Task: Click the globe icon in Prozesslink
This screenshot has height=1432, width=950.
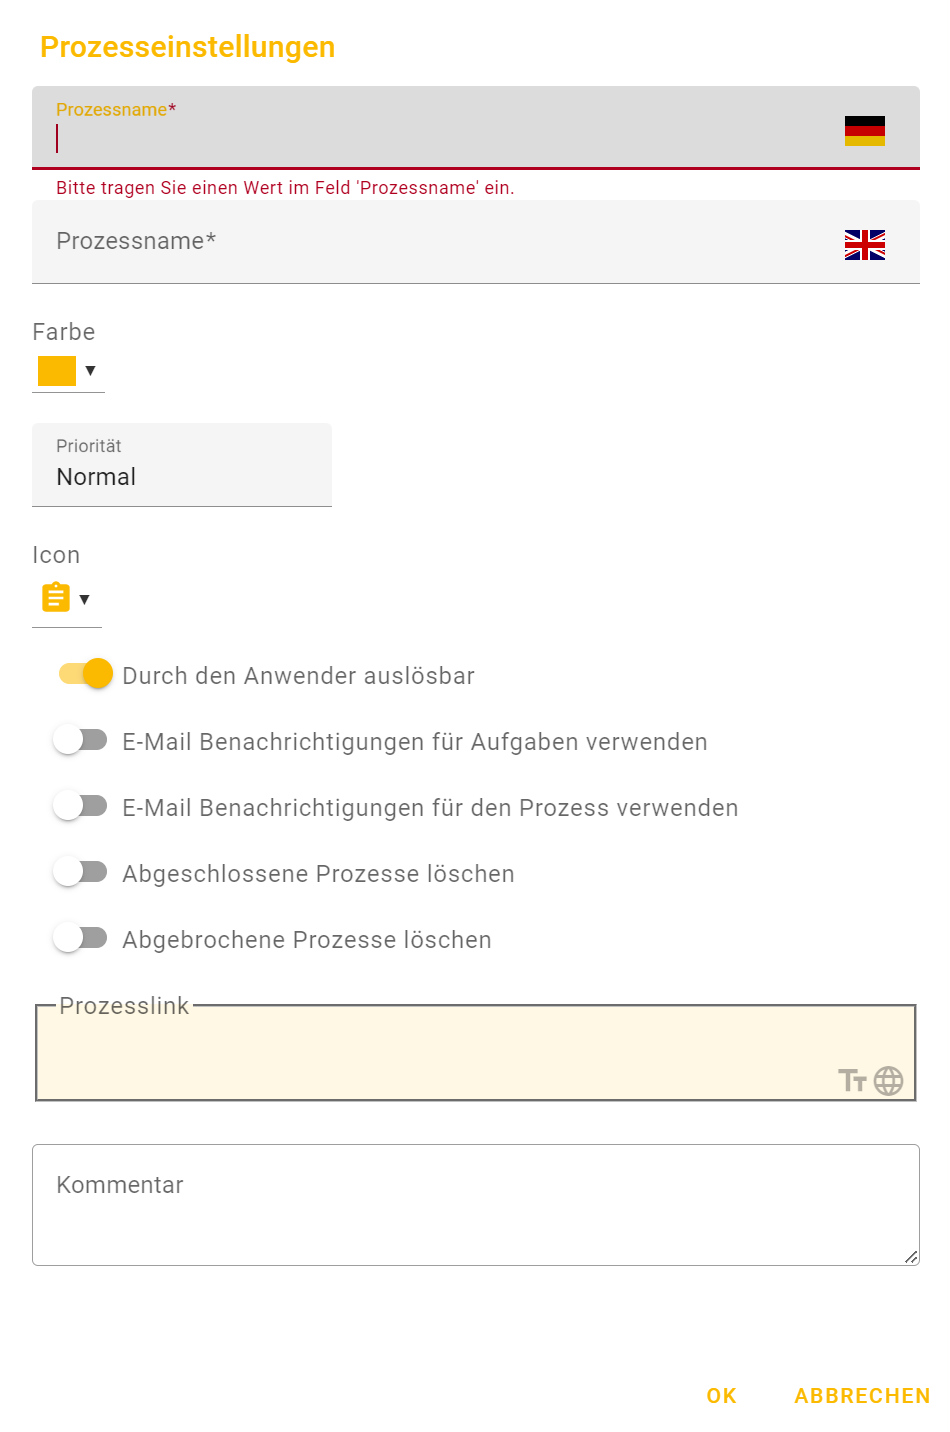Action: [888, 1081]
